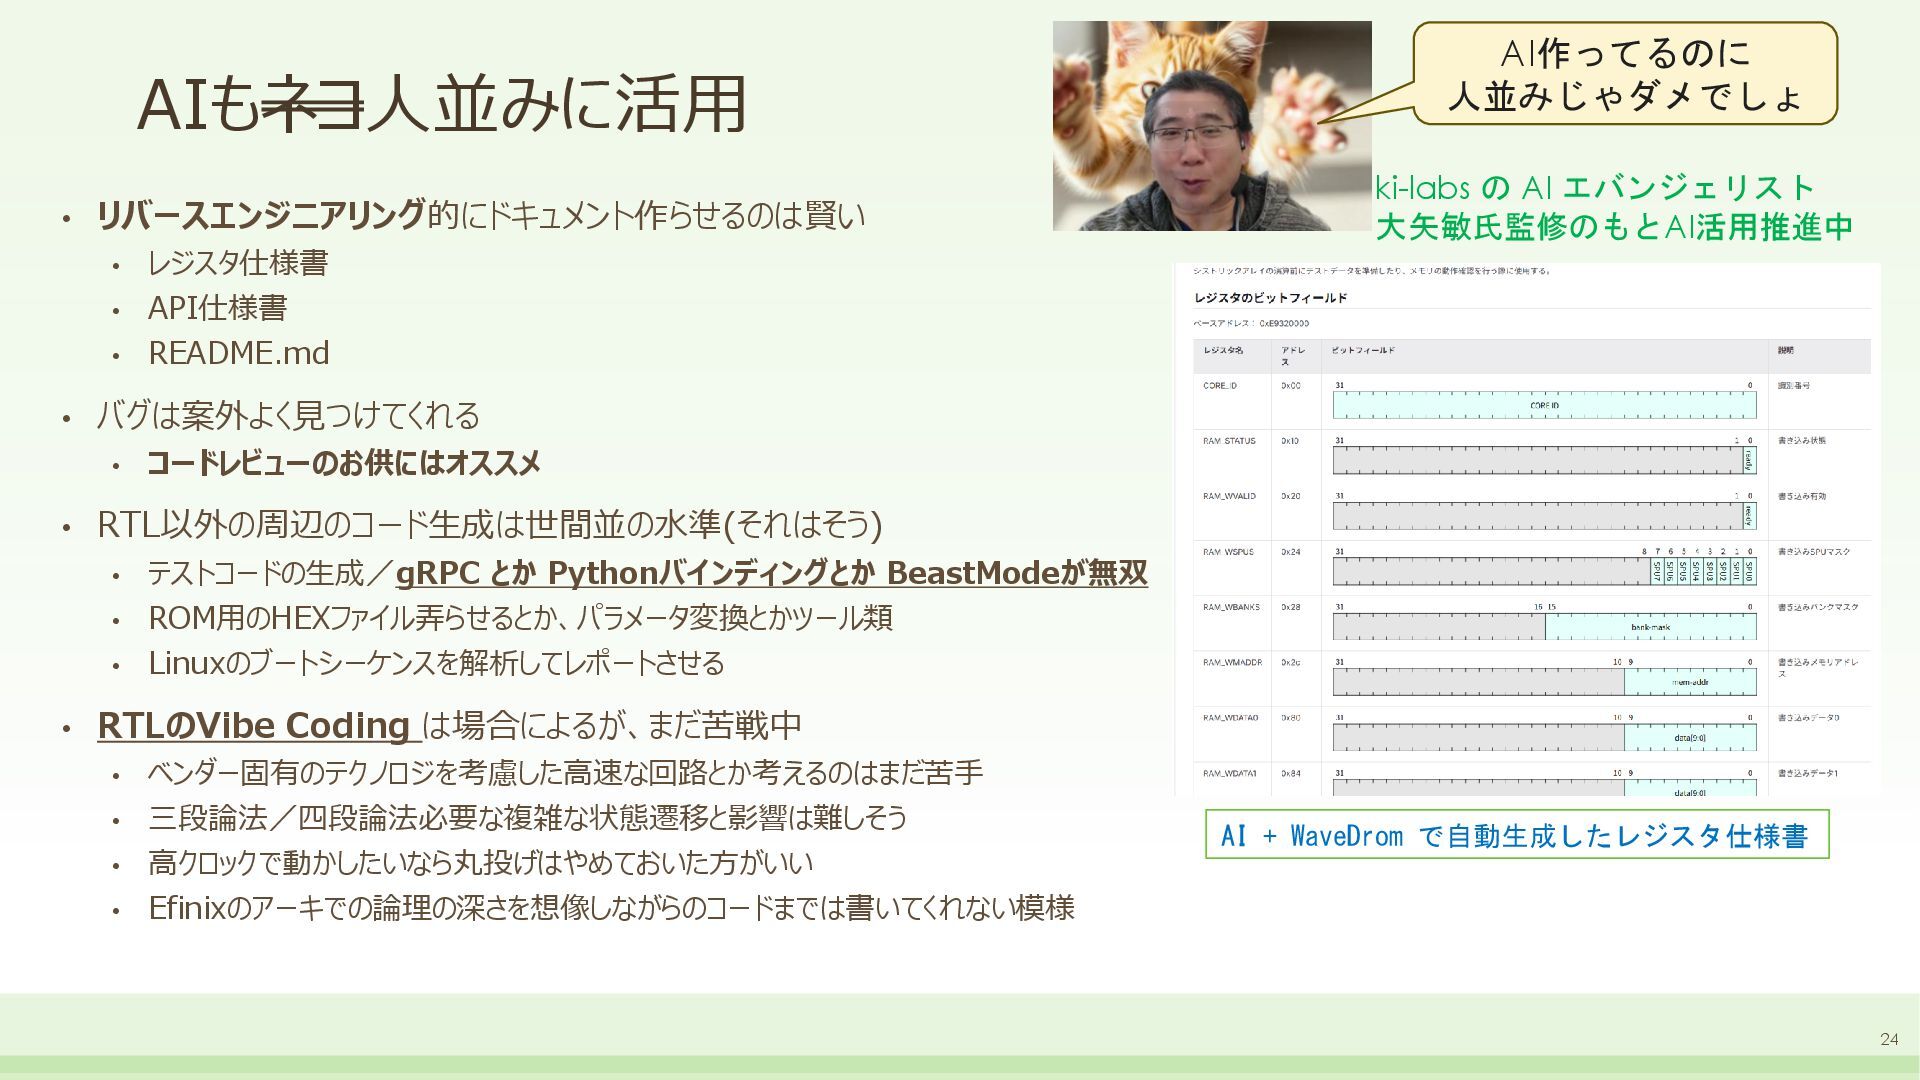The image size is (1920, 1080).
Task: Click the Linux boot sequence bullet line
Action: (436, 663)
